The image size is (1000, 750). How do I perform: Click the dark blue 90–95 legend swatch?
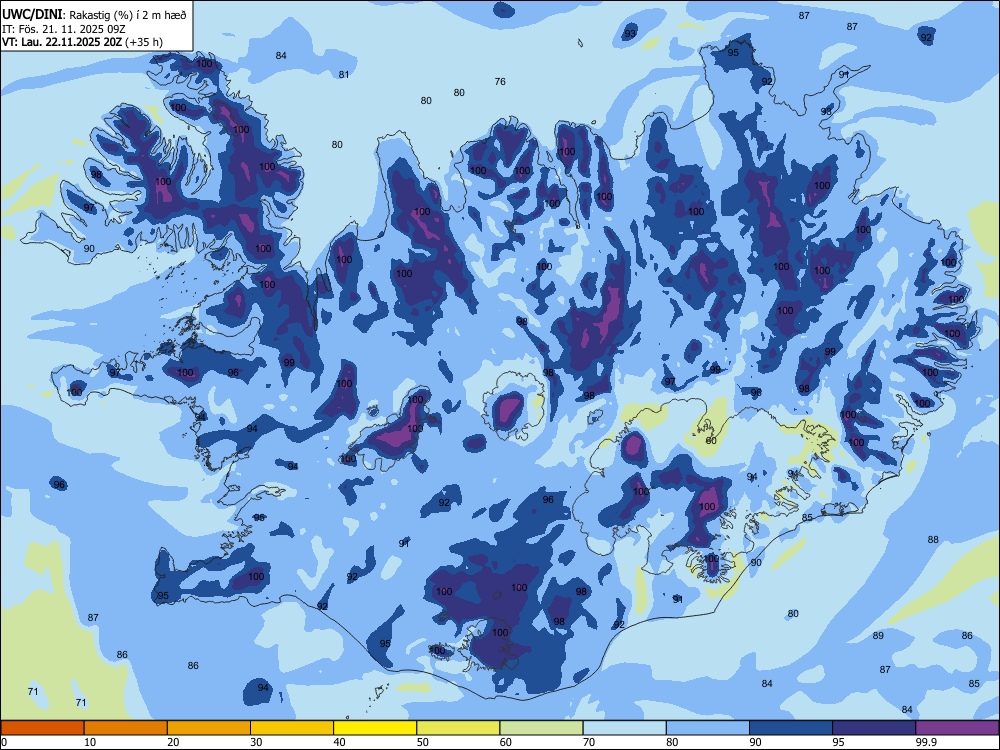tap(791, 728)
